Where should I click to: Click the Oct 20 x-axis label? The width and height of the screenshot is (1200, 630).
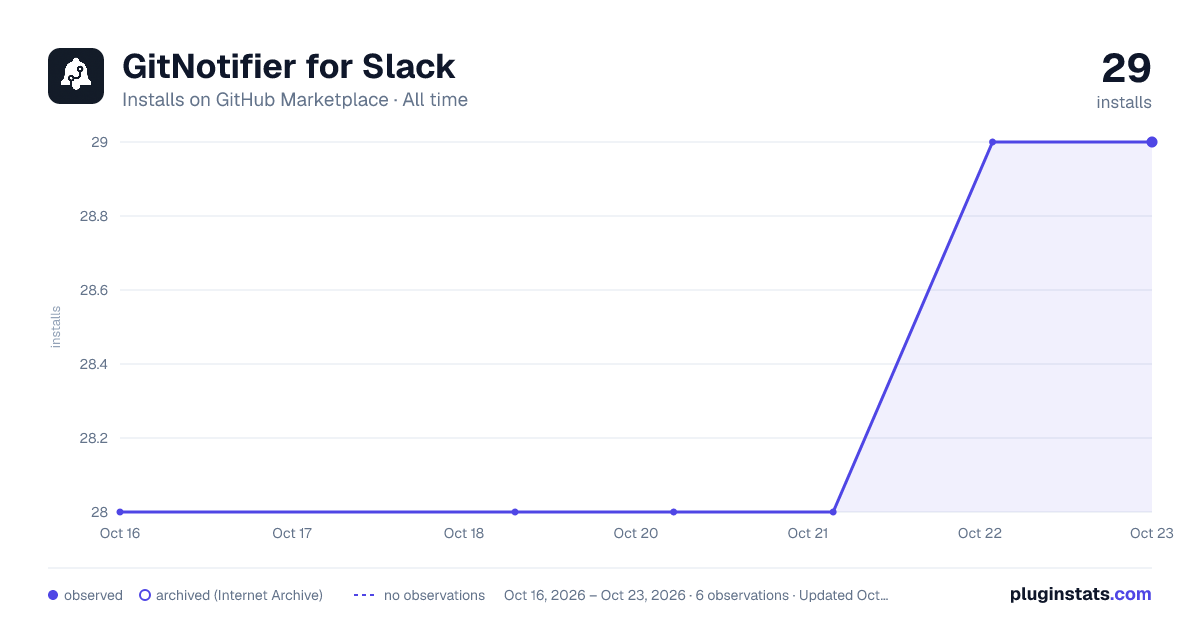(636, 533)
